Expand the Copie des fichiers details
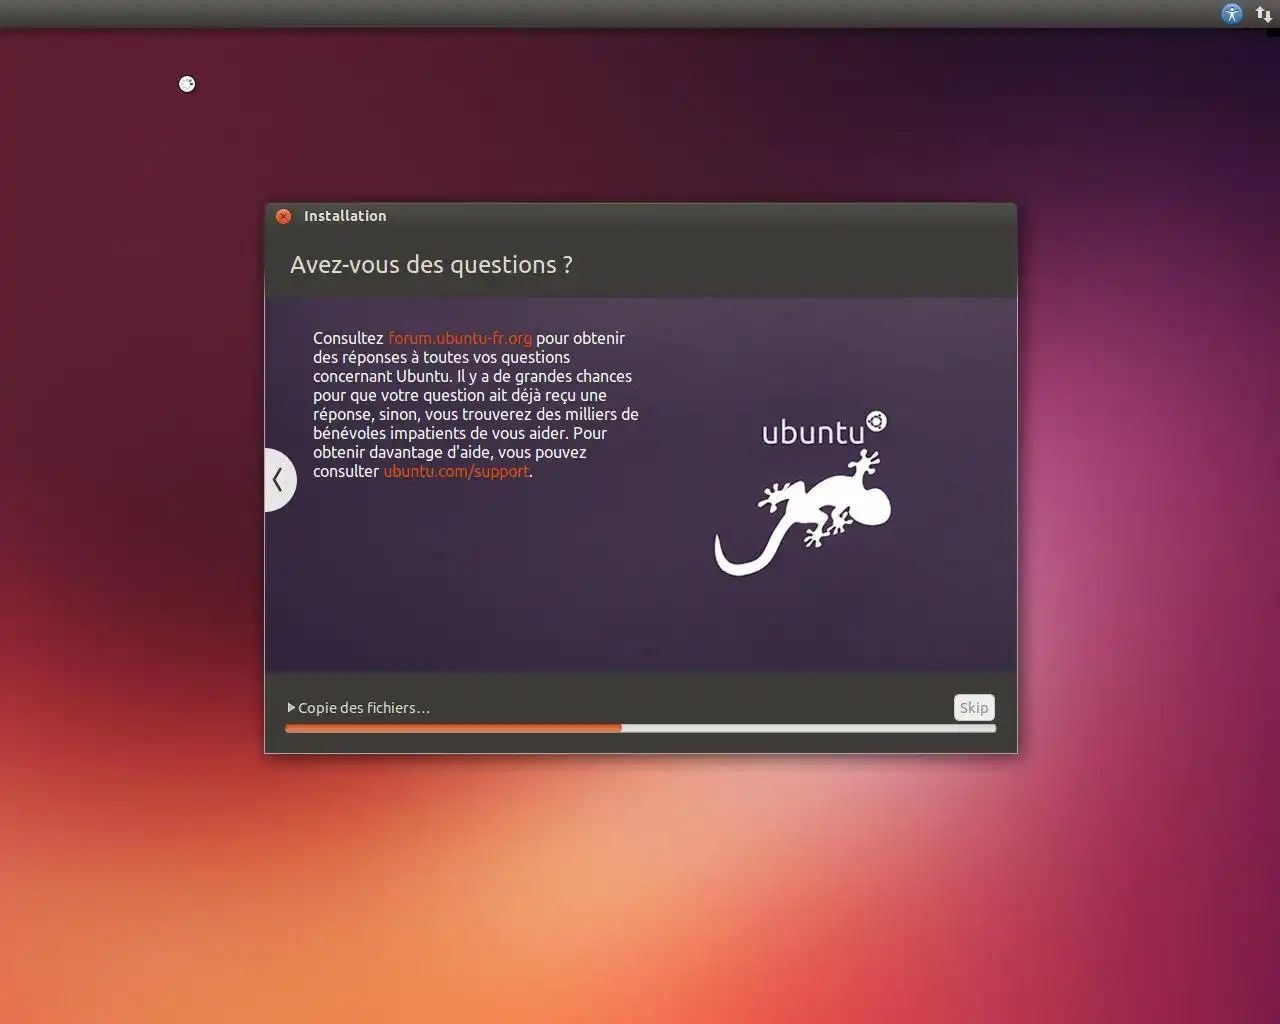 pyautogui.click(x=292, y=708)
